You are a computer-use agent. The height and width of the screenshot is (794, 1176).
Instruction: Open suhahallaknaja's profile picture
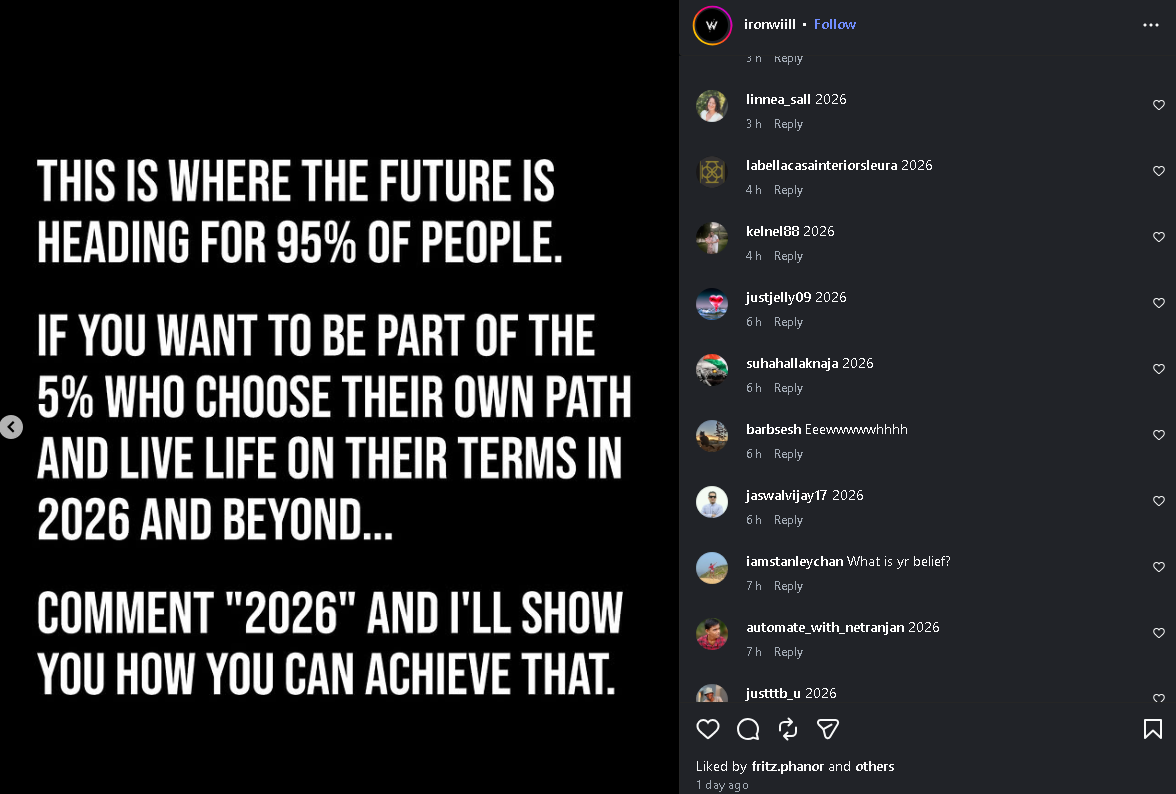point(712,369)
